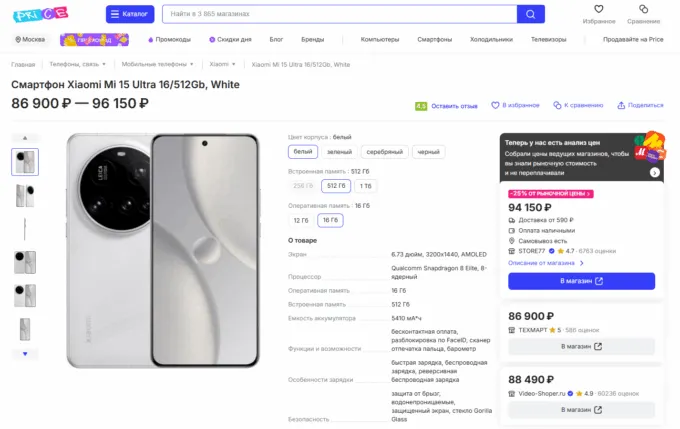Click Оставить отзыв link
The image size is (680, 429).
(453, 105)
